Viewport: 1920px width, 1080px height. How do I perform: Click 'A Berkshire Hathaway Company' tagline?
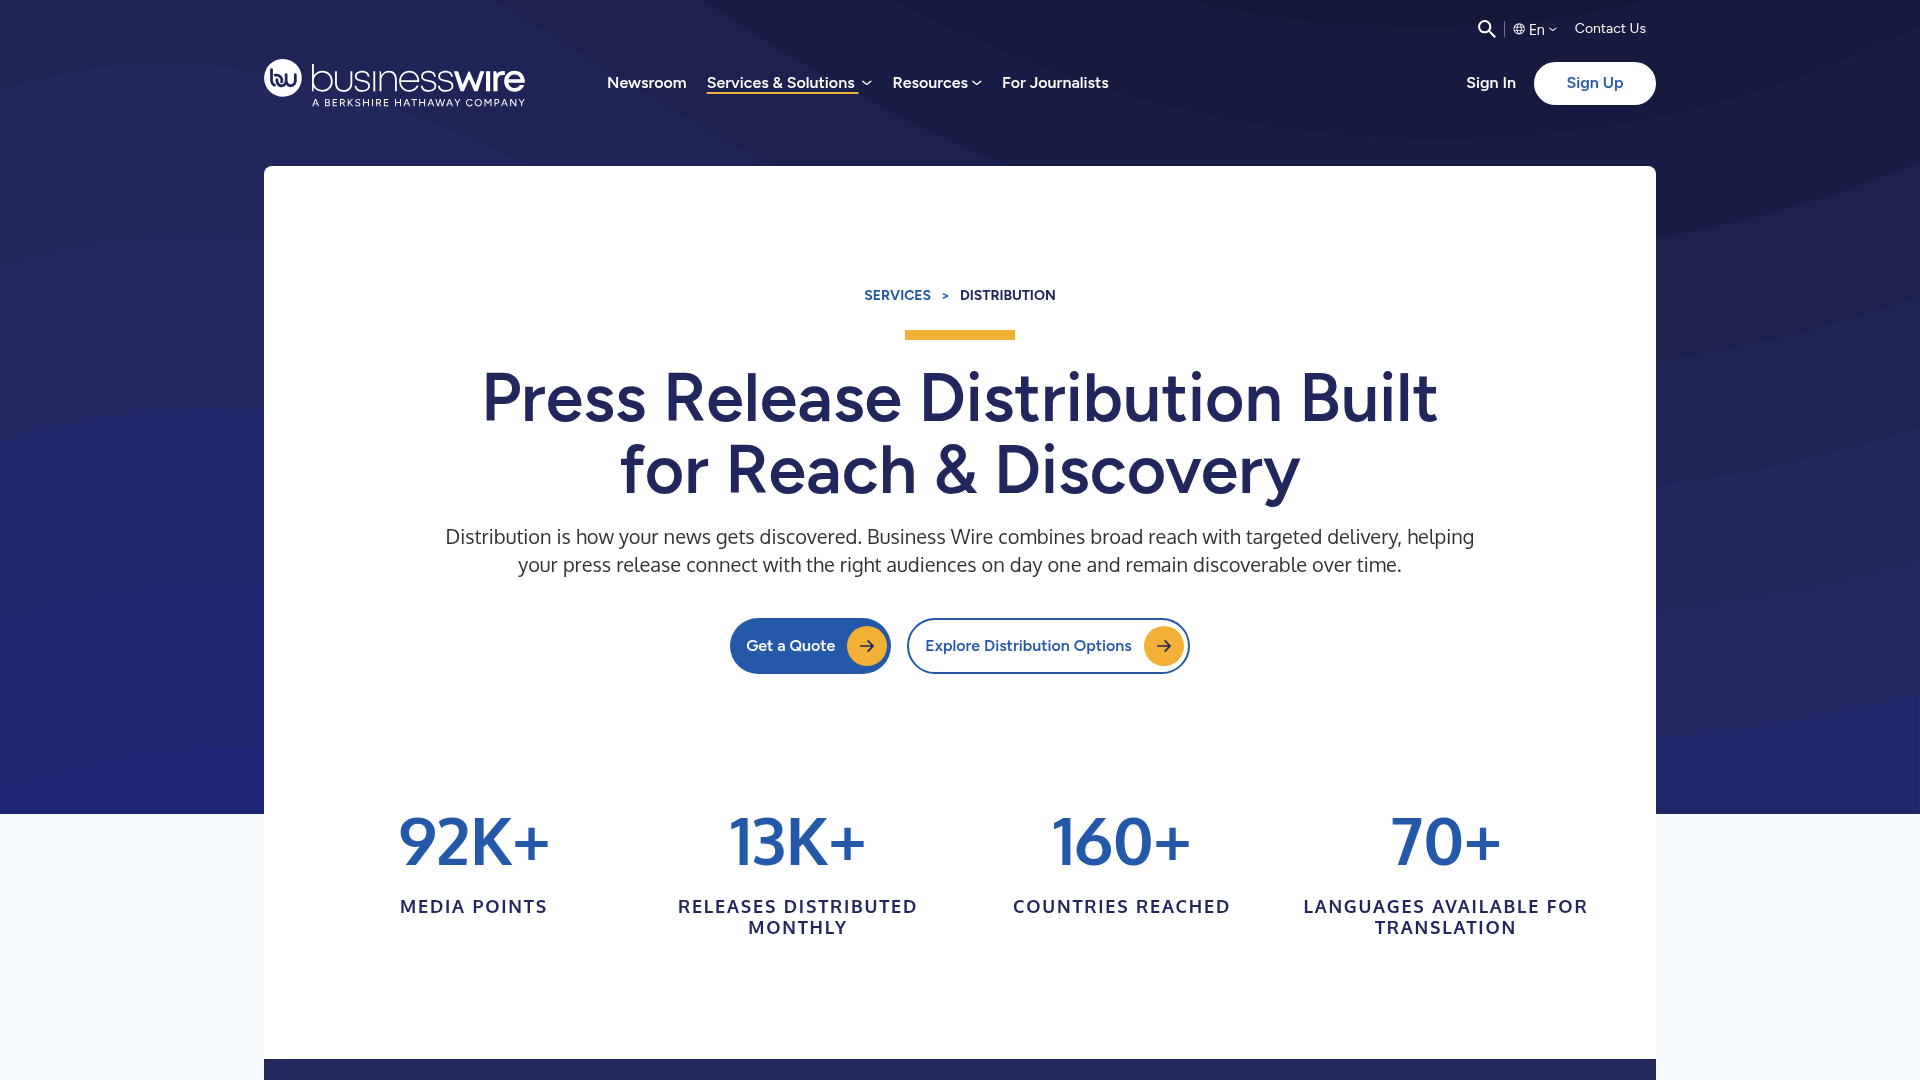pyautogui.click(x=418, y=102)
